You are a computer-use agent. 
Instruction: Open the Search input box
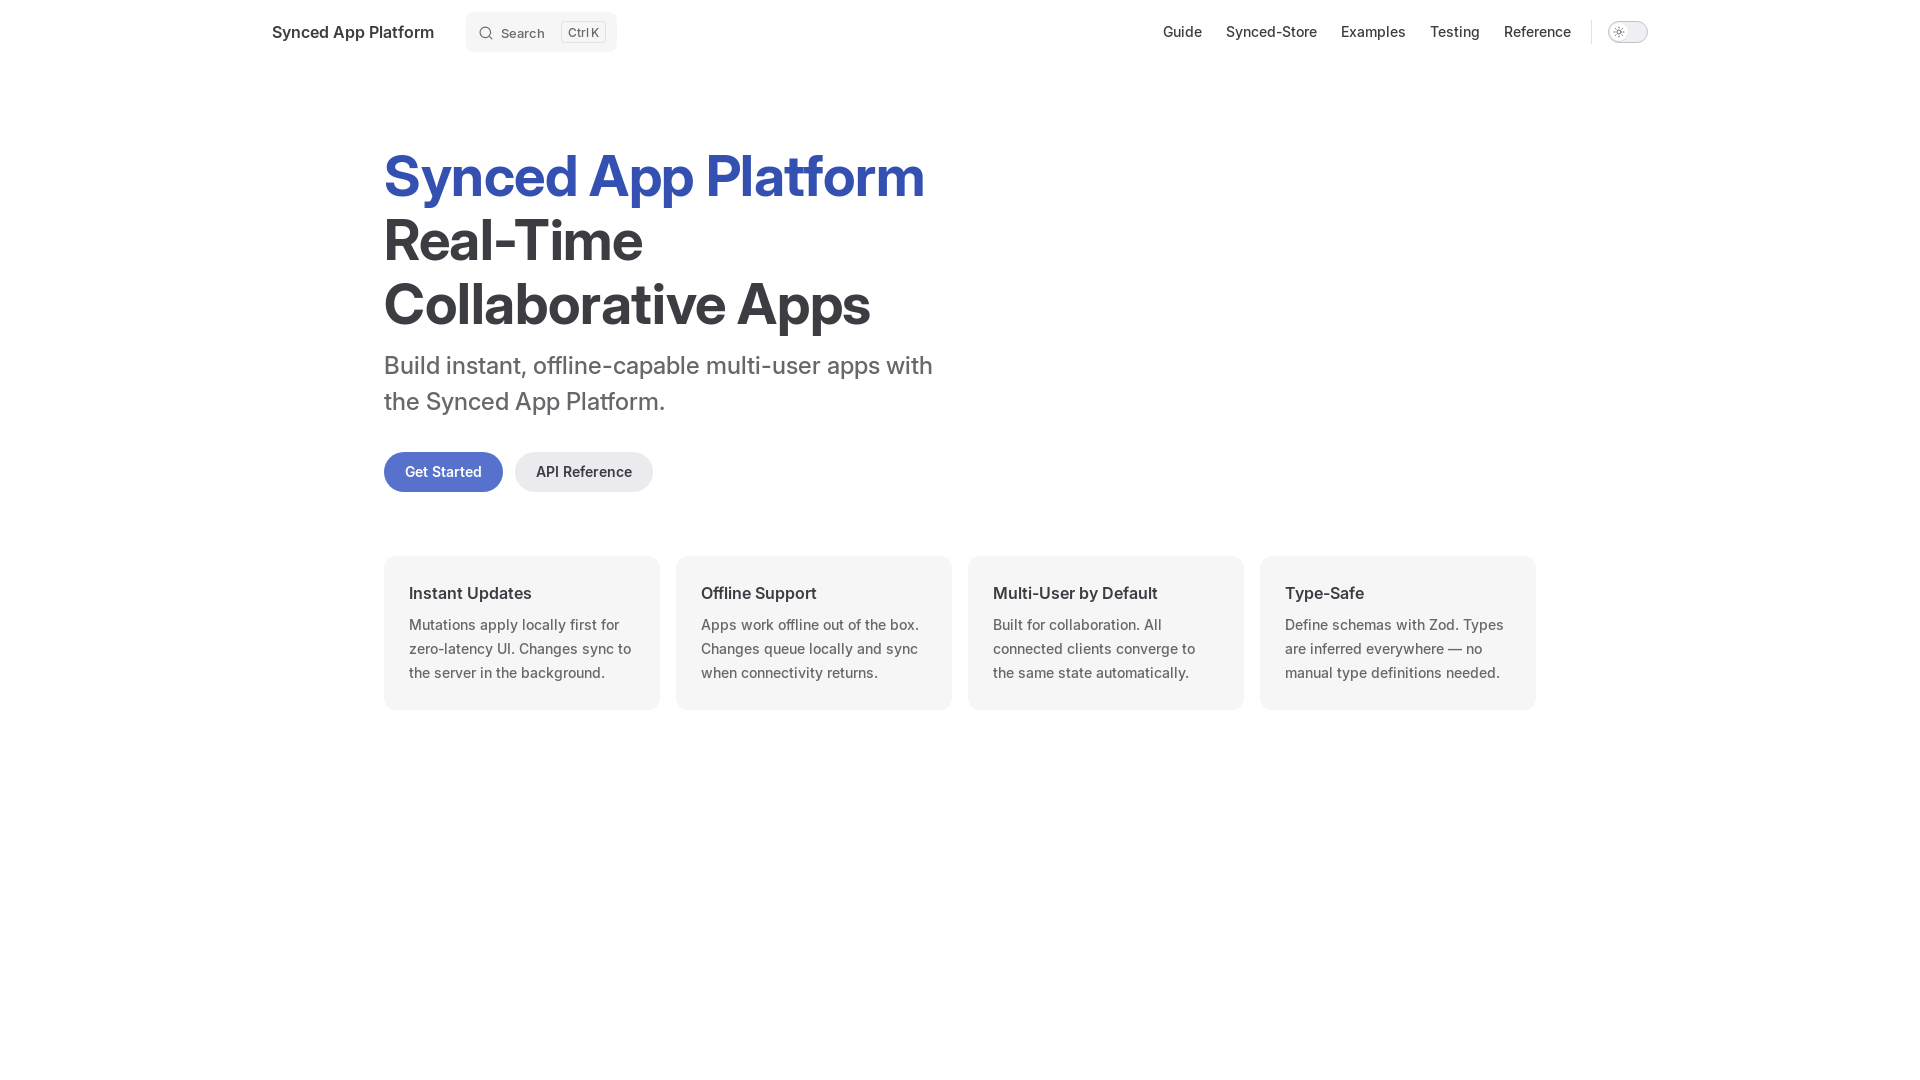[523, 33]
